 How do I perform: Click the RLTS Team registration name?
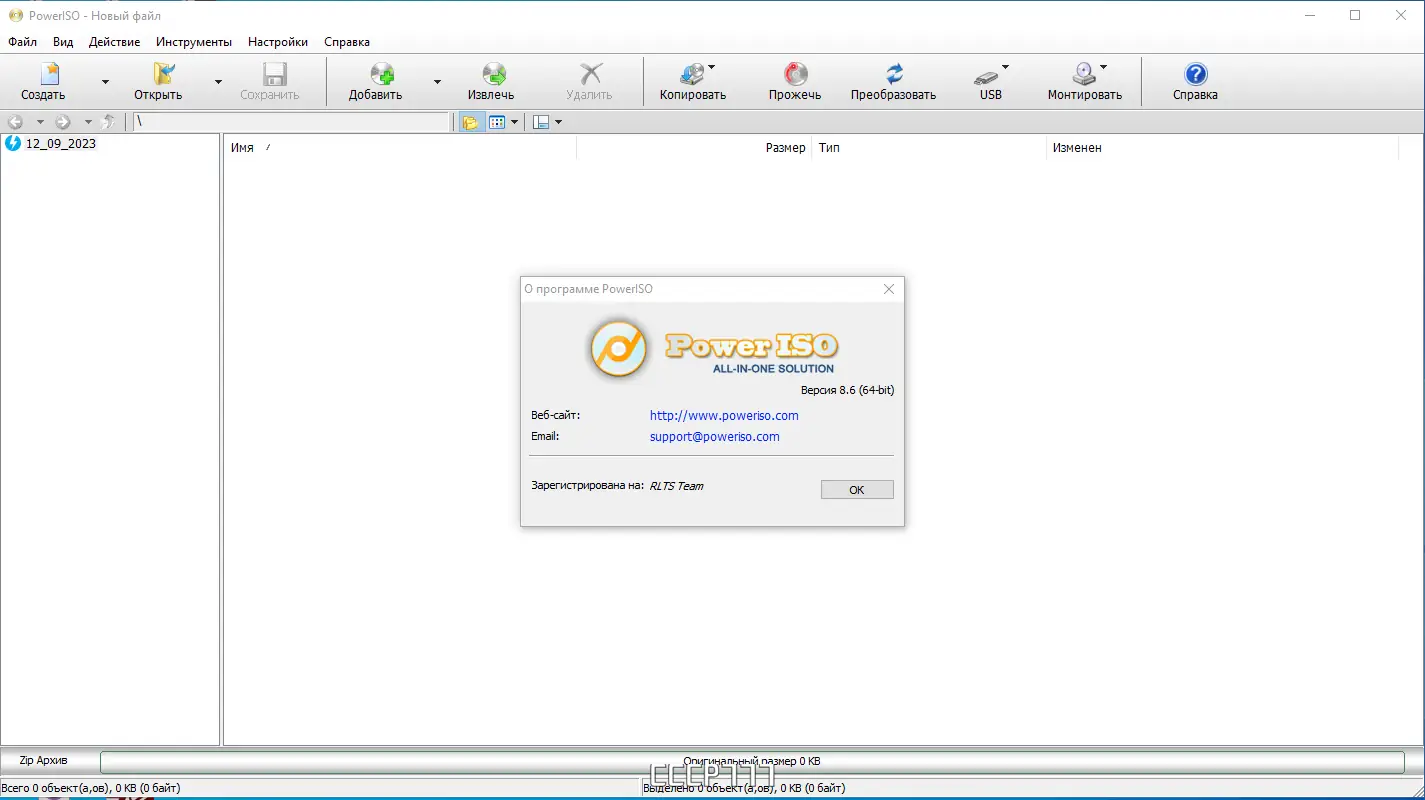pos(677,486)
